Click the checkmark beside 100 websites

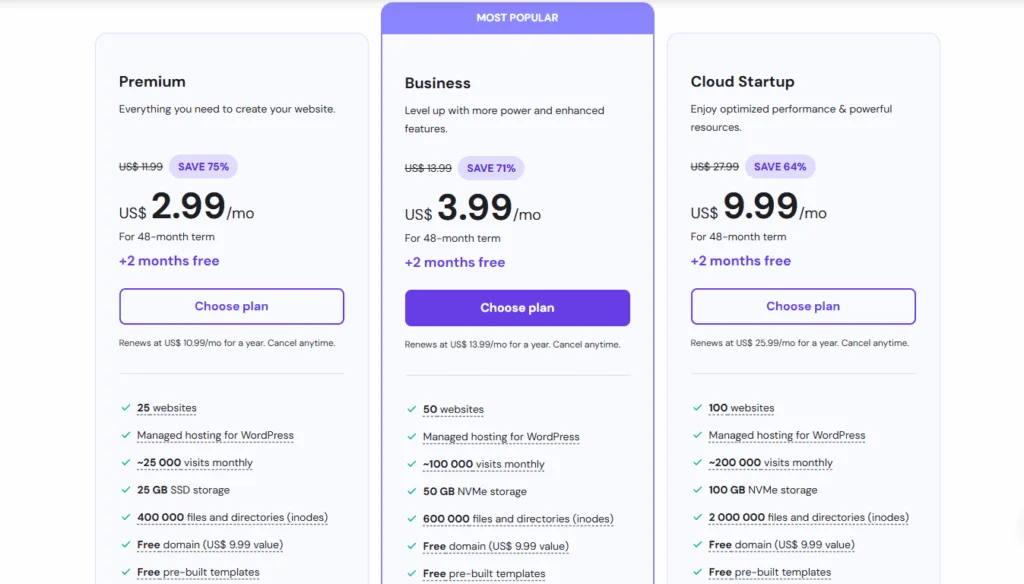[697, 408]
